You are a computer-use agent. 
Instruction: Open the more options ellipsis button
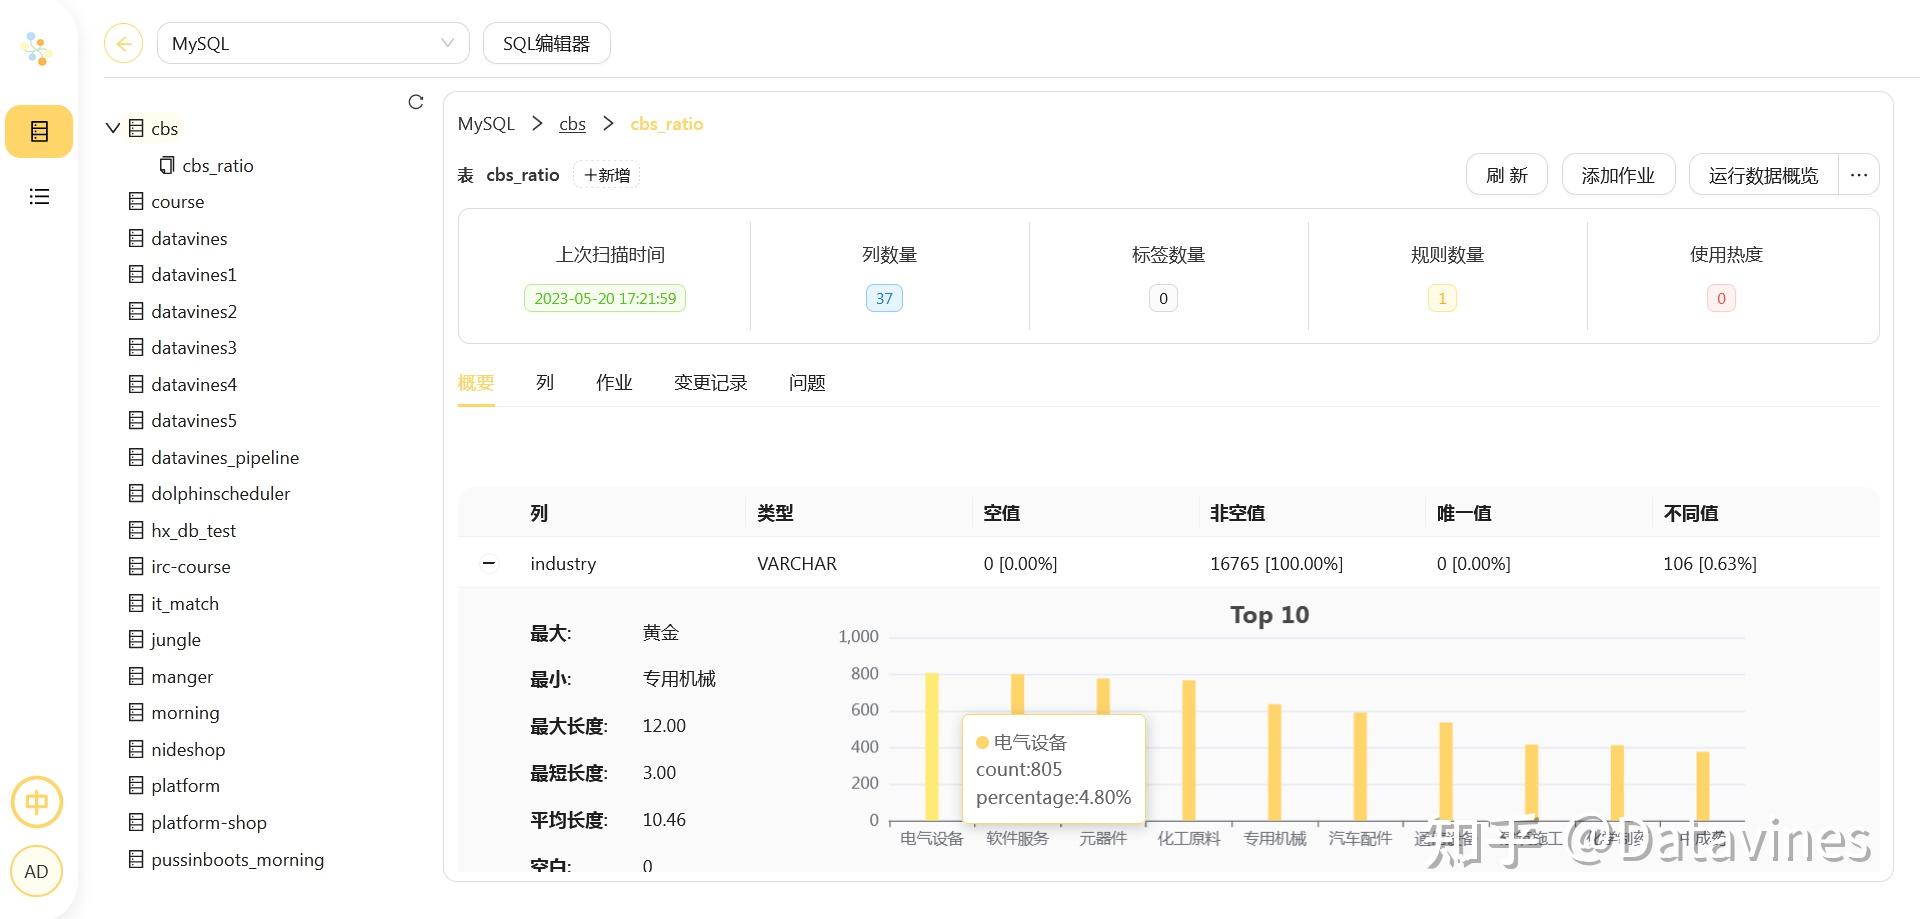pyautogui.click(x=1859, y=175)
